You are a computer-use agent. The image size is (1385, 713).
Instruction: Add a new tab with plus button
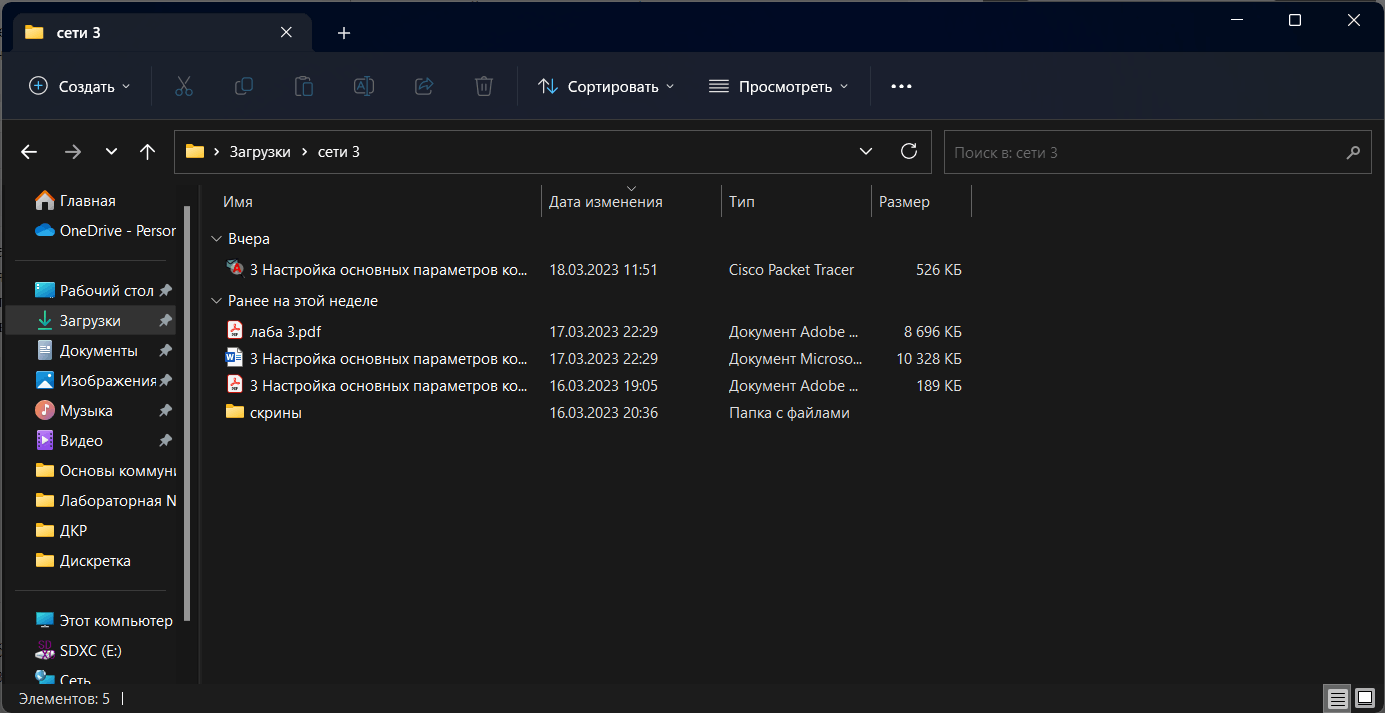[344, 33]
